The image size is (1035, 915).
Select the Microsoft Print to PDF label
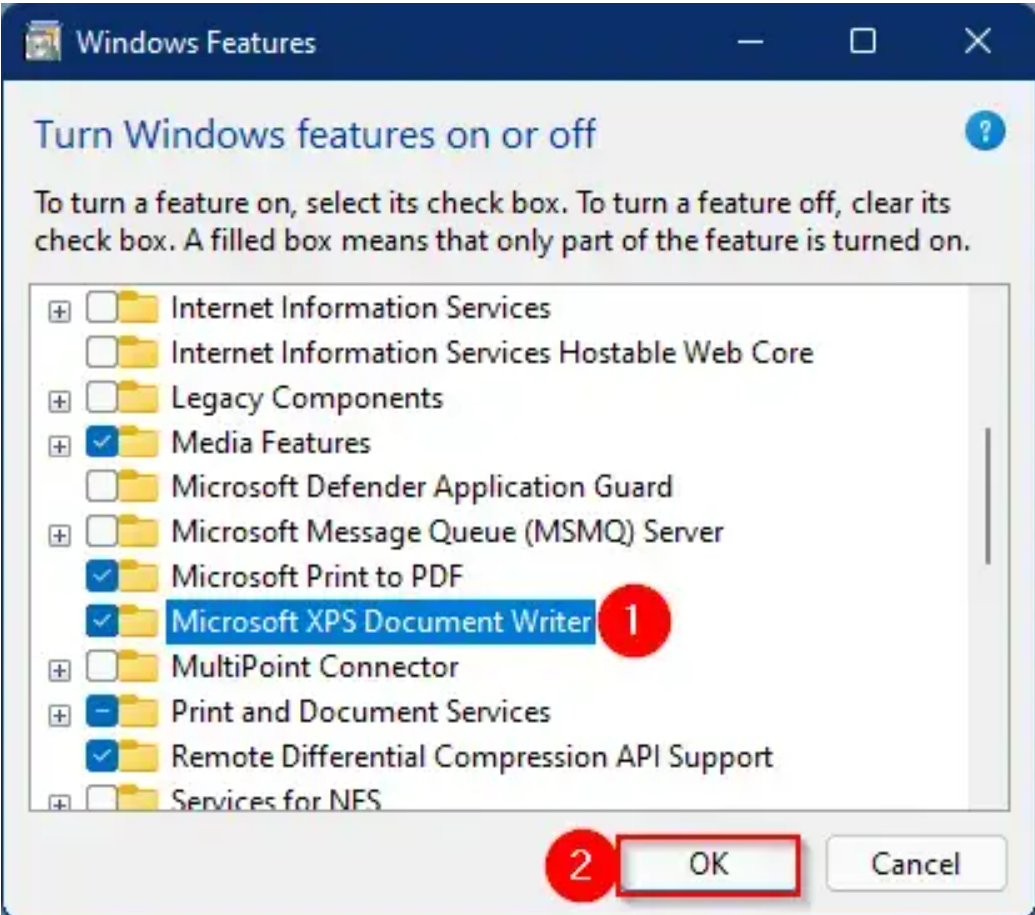coord(317,577)
